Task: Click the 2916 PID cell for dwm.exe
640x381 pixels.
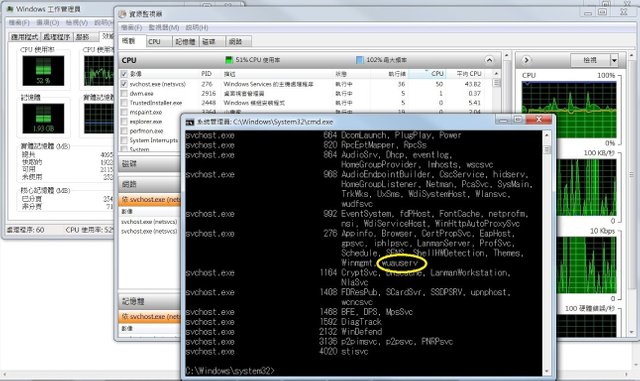Action: pos(209,94)
